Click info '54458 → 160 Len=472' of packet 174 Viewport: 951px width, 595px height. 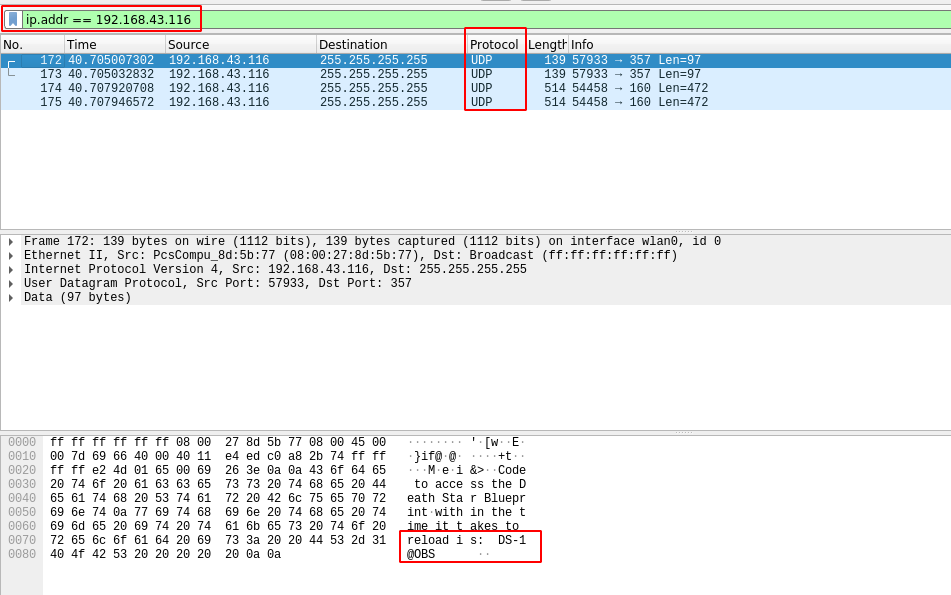640,88
